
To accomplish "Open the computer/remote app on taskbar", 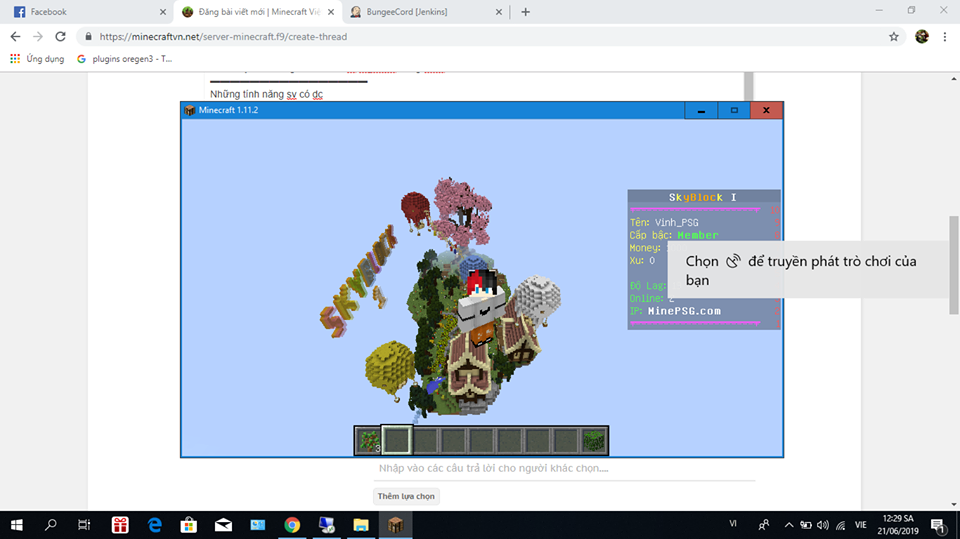I will pos(326,525).
